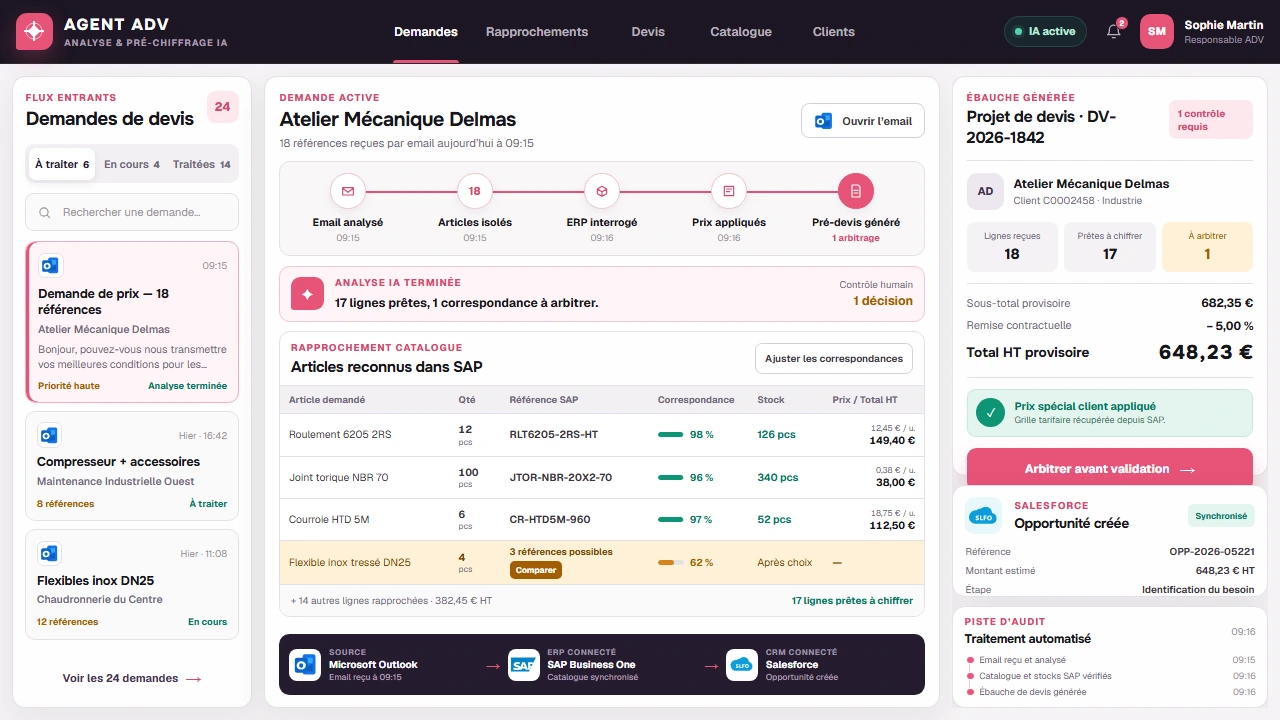Select the À traiter filter tab

[62, 164]
